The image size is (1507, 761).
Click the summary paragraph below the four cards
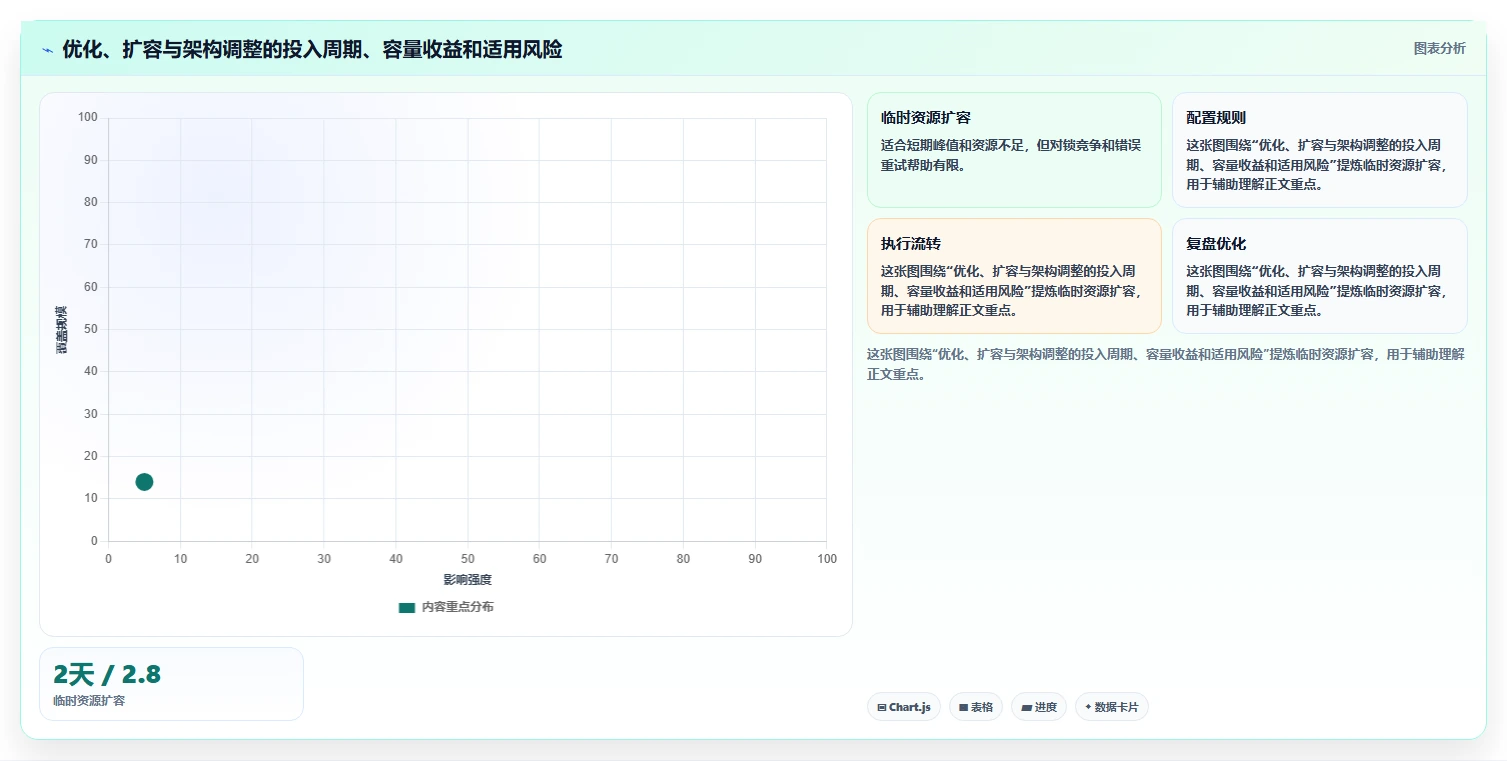pyautogui.click(x=1166, y=364)
